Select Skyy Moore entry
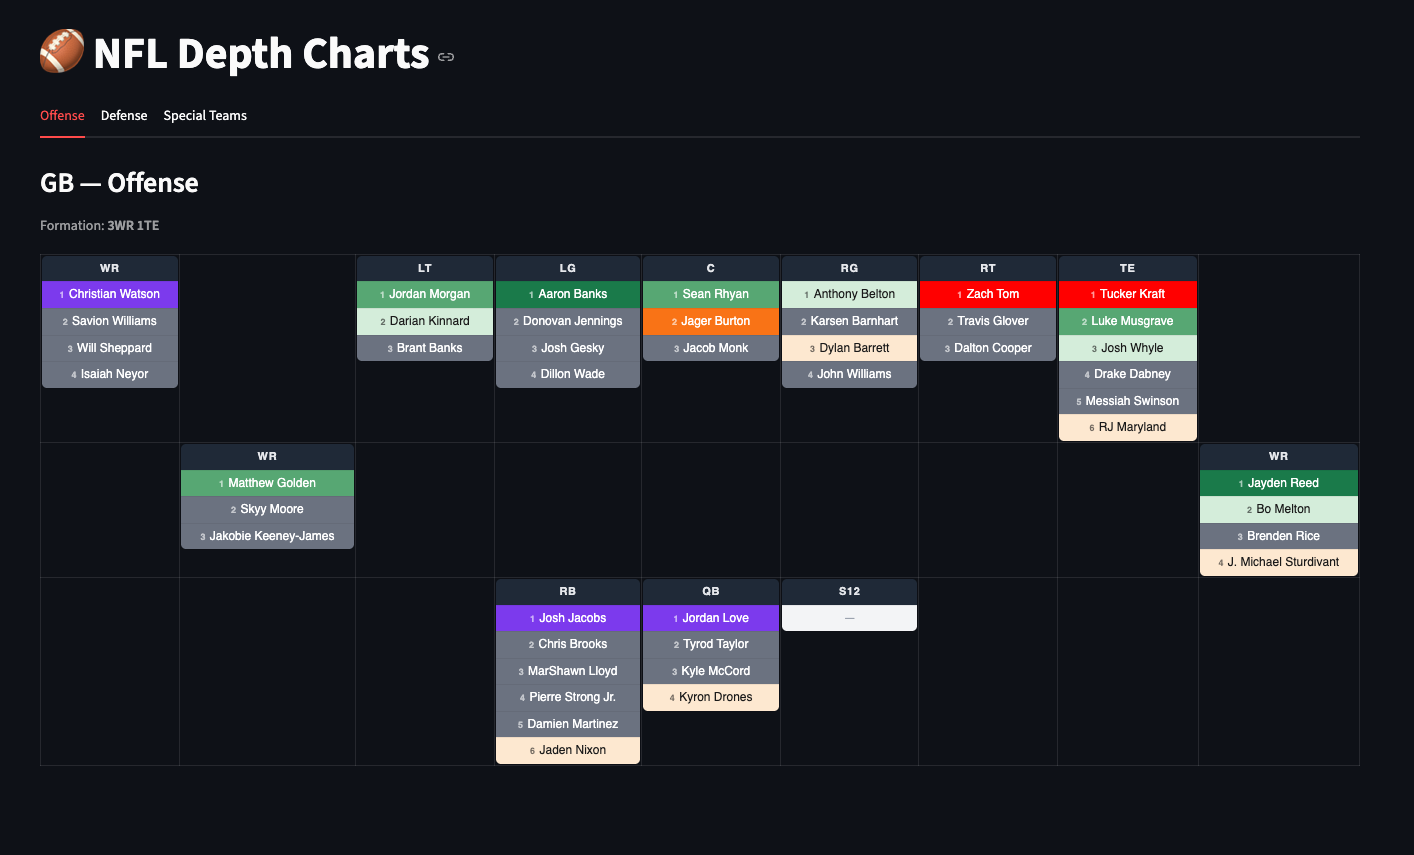1414x855 pixels. (x=267, y=509)
